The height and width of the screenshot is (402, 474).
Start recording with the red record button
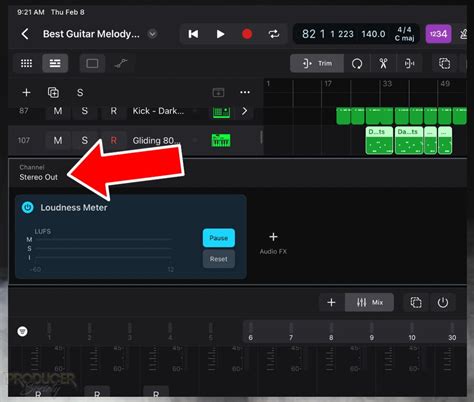tap(247, 34)
